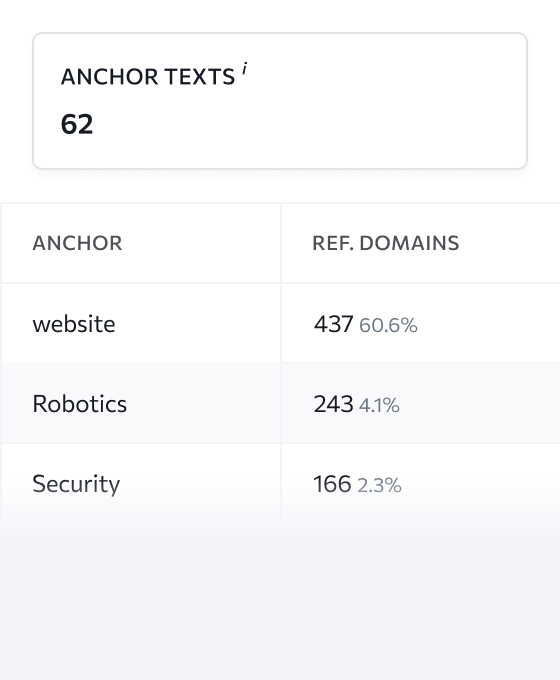Click the 243 referring domains value
Image resolution: width=560 pixels, height=680 pixels.
click(333, 404)
